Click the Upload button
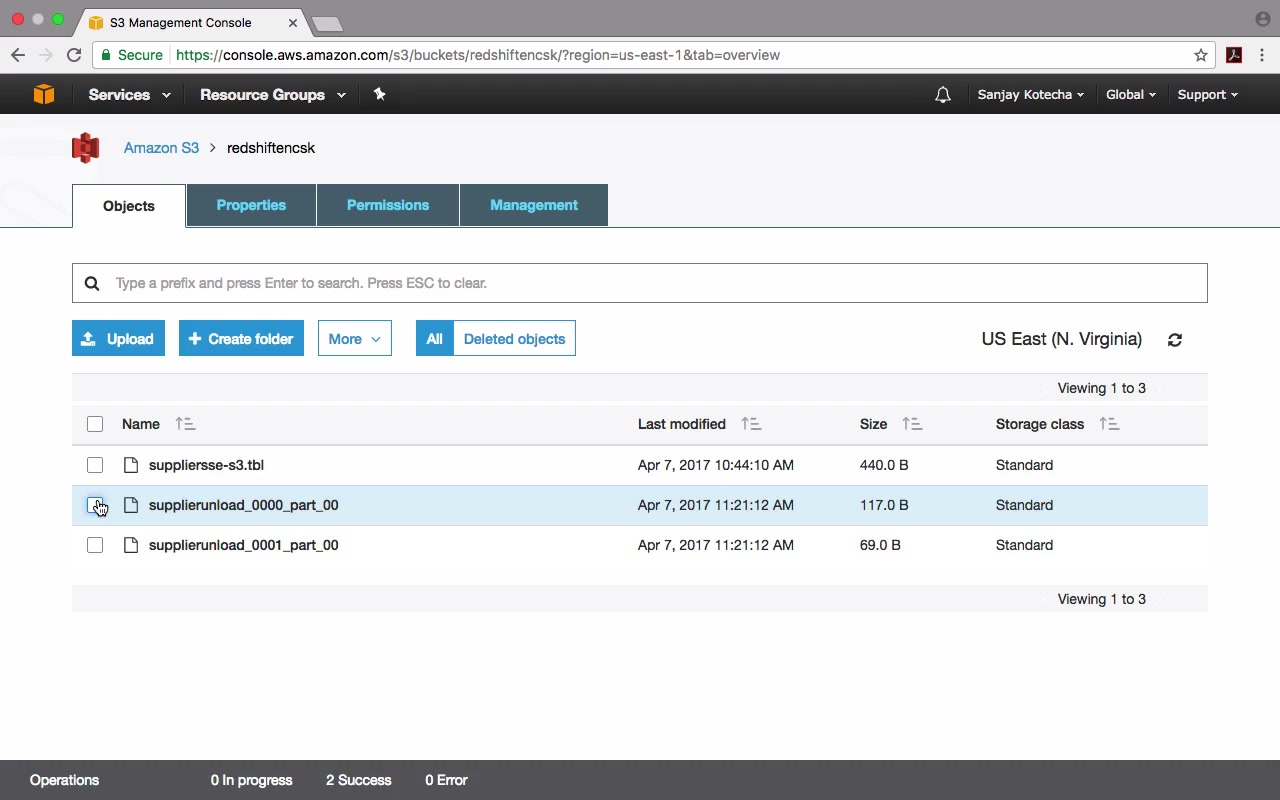The width and height of the screenshot is (1280, 800). (118, 339)
